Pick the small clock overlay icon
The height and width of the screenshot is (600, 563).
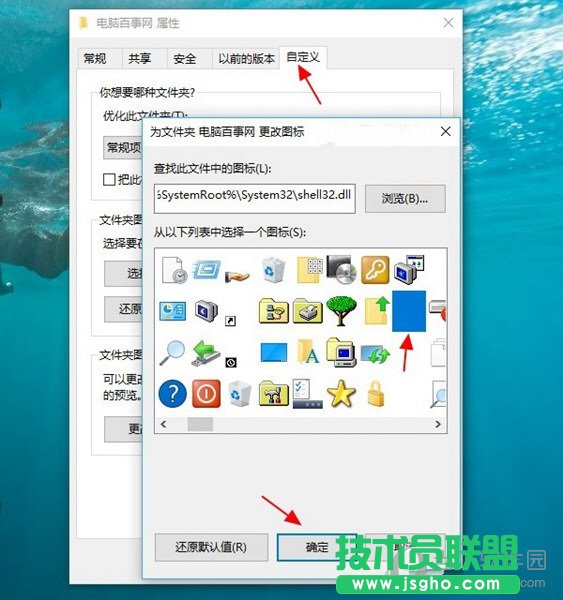(x=231, y=362)
